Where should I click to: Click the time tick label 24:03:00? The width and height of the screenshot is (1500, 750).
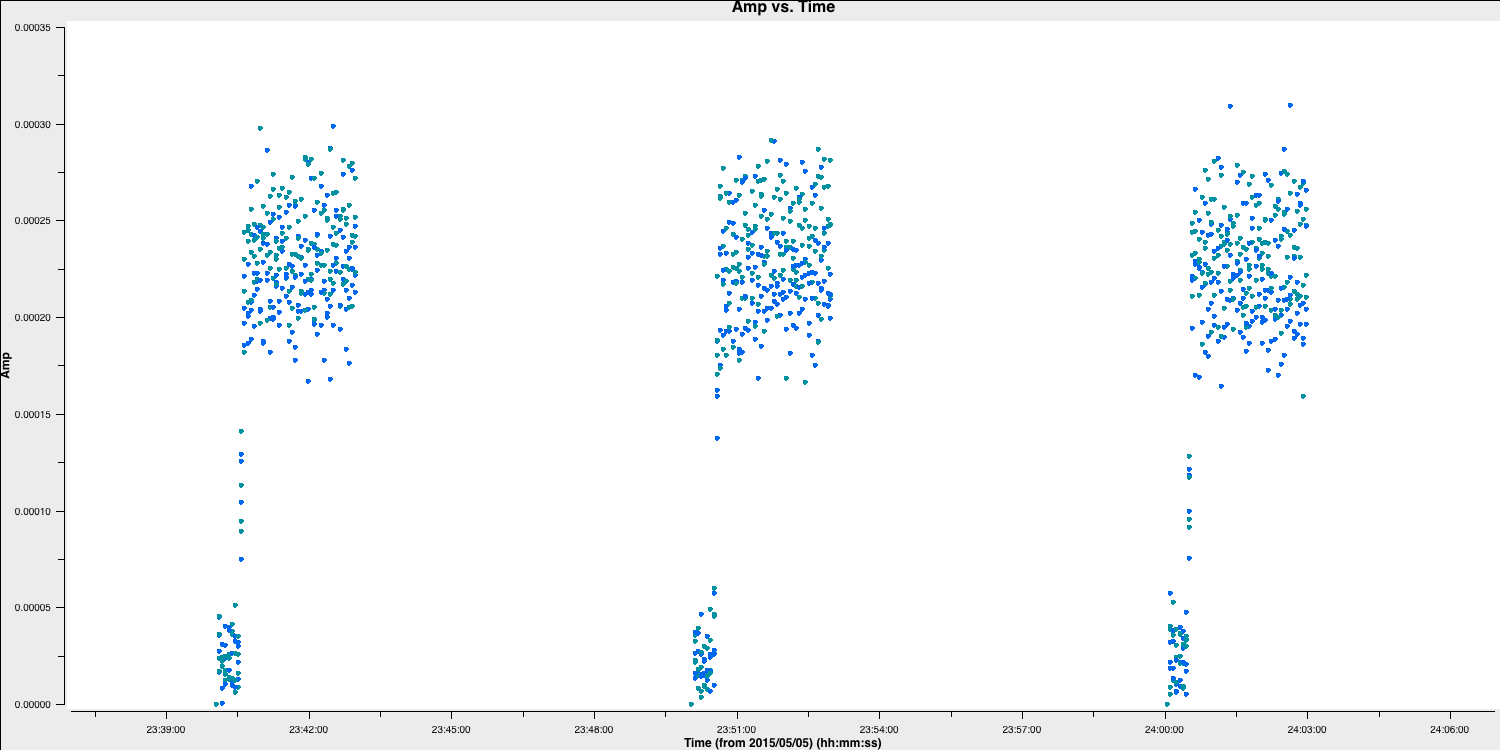coord(1307,729)
